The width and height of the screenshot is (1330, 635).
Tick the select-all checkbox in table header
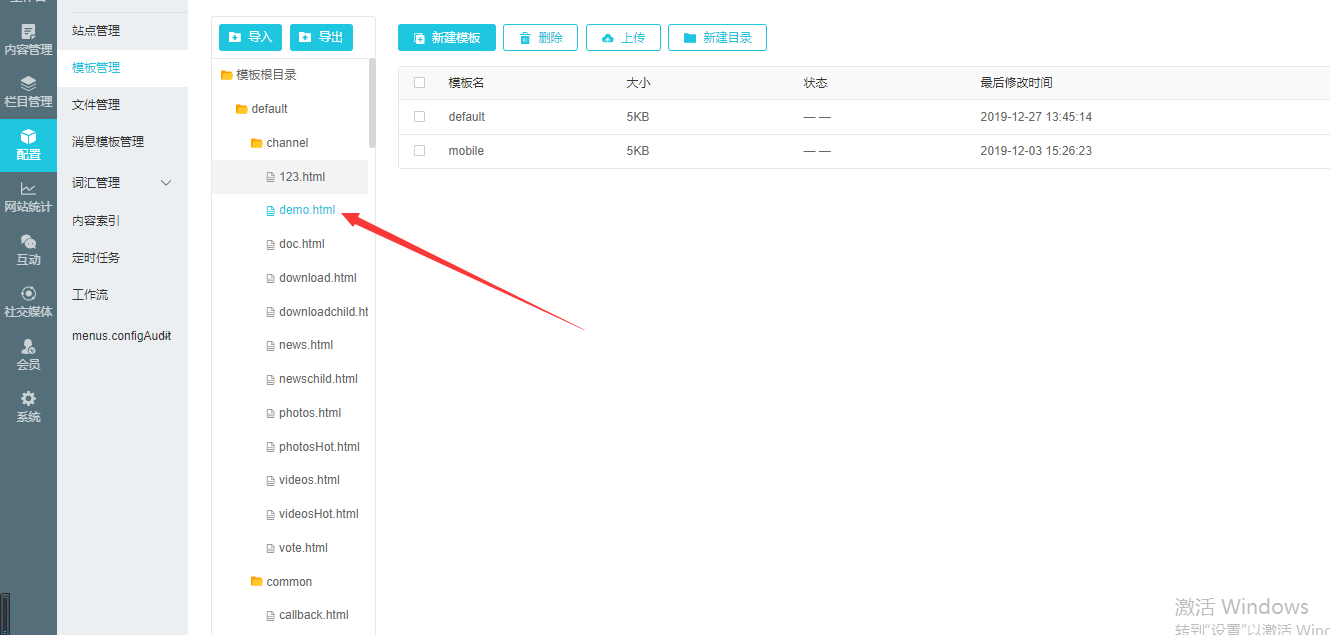pos(419,83)
